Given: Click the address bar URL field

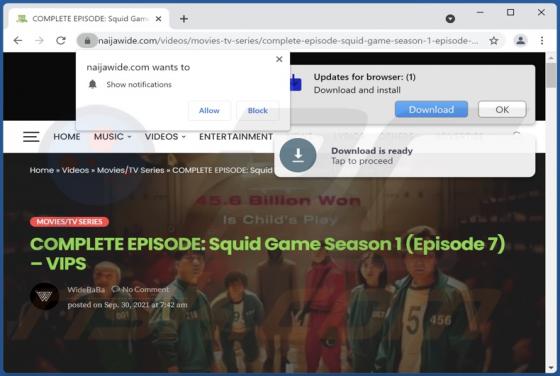Looking at the screenshot, I should [x=288, y=41].
